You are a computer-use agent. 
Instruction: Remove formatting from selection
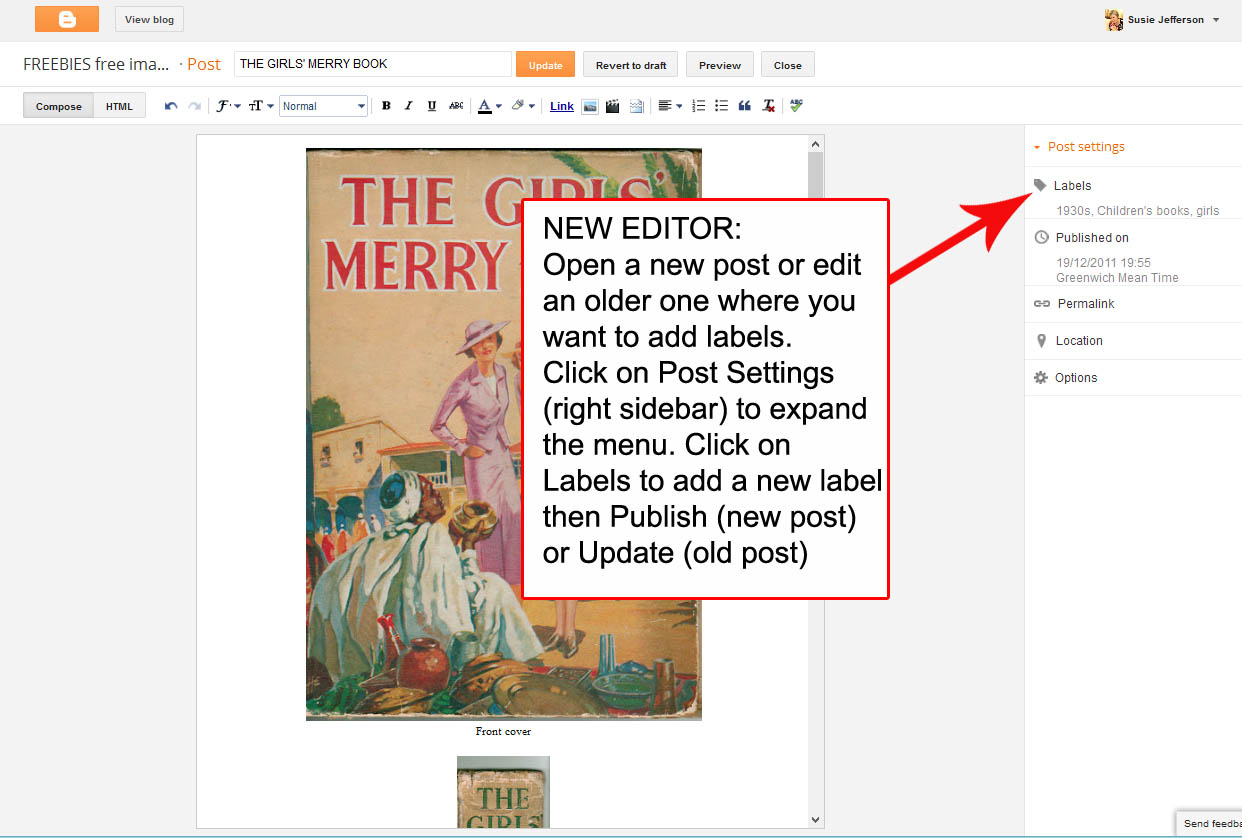click(x=768, y=106)
